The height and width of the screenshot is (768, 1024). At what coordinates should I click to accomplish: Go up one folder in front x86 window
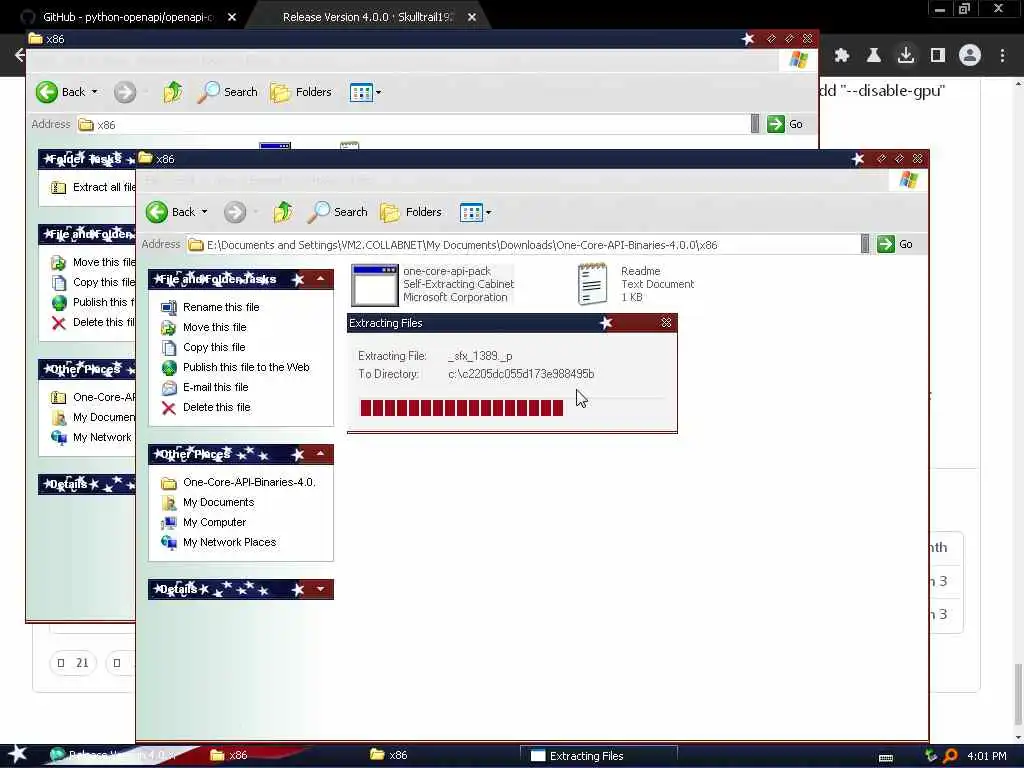[283, 212]
